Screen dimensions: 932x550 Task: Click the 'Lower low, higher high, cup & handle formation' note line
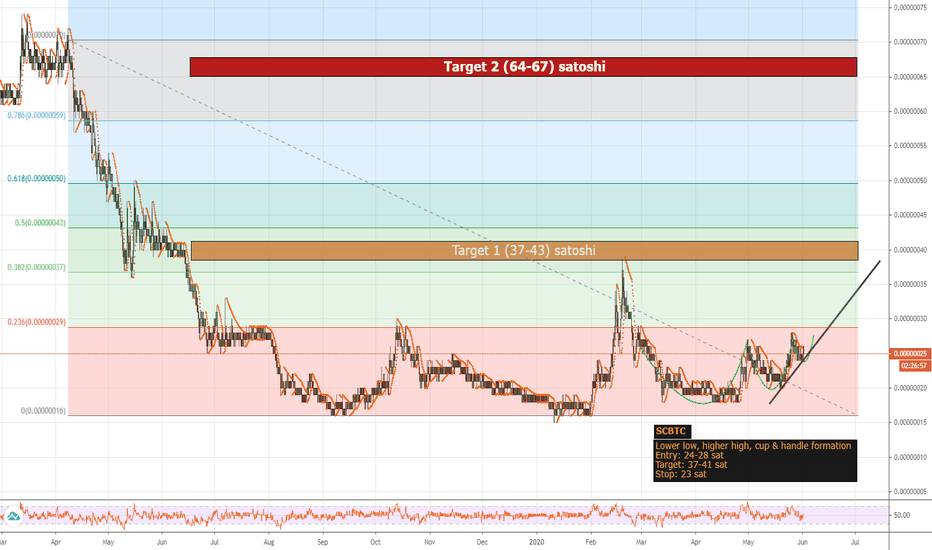753,445
